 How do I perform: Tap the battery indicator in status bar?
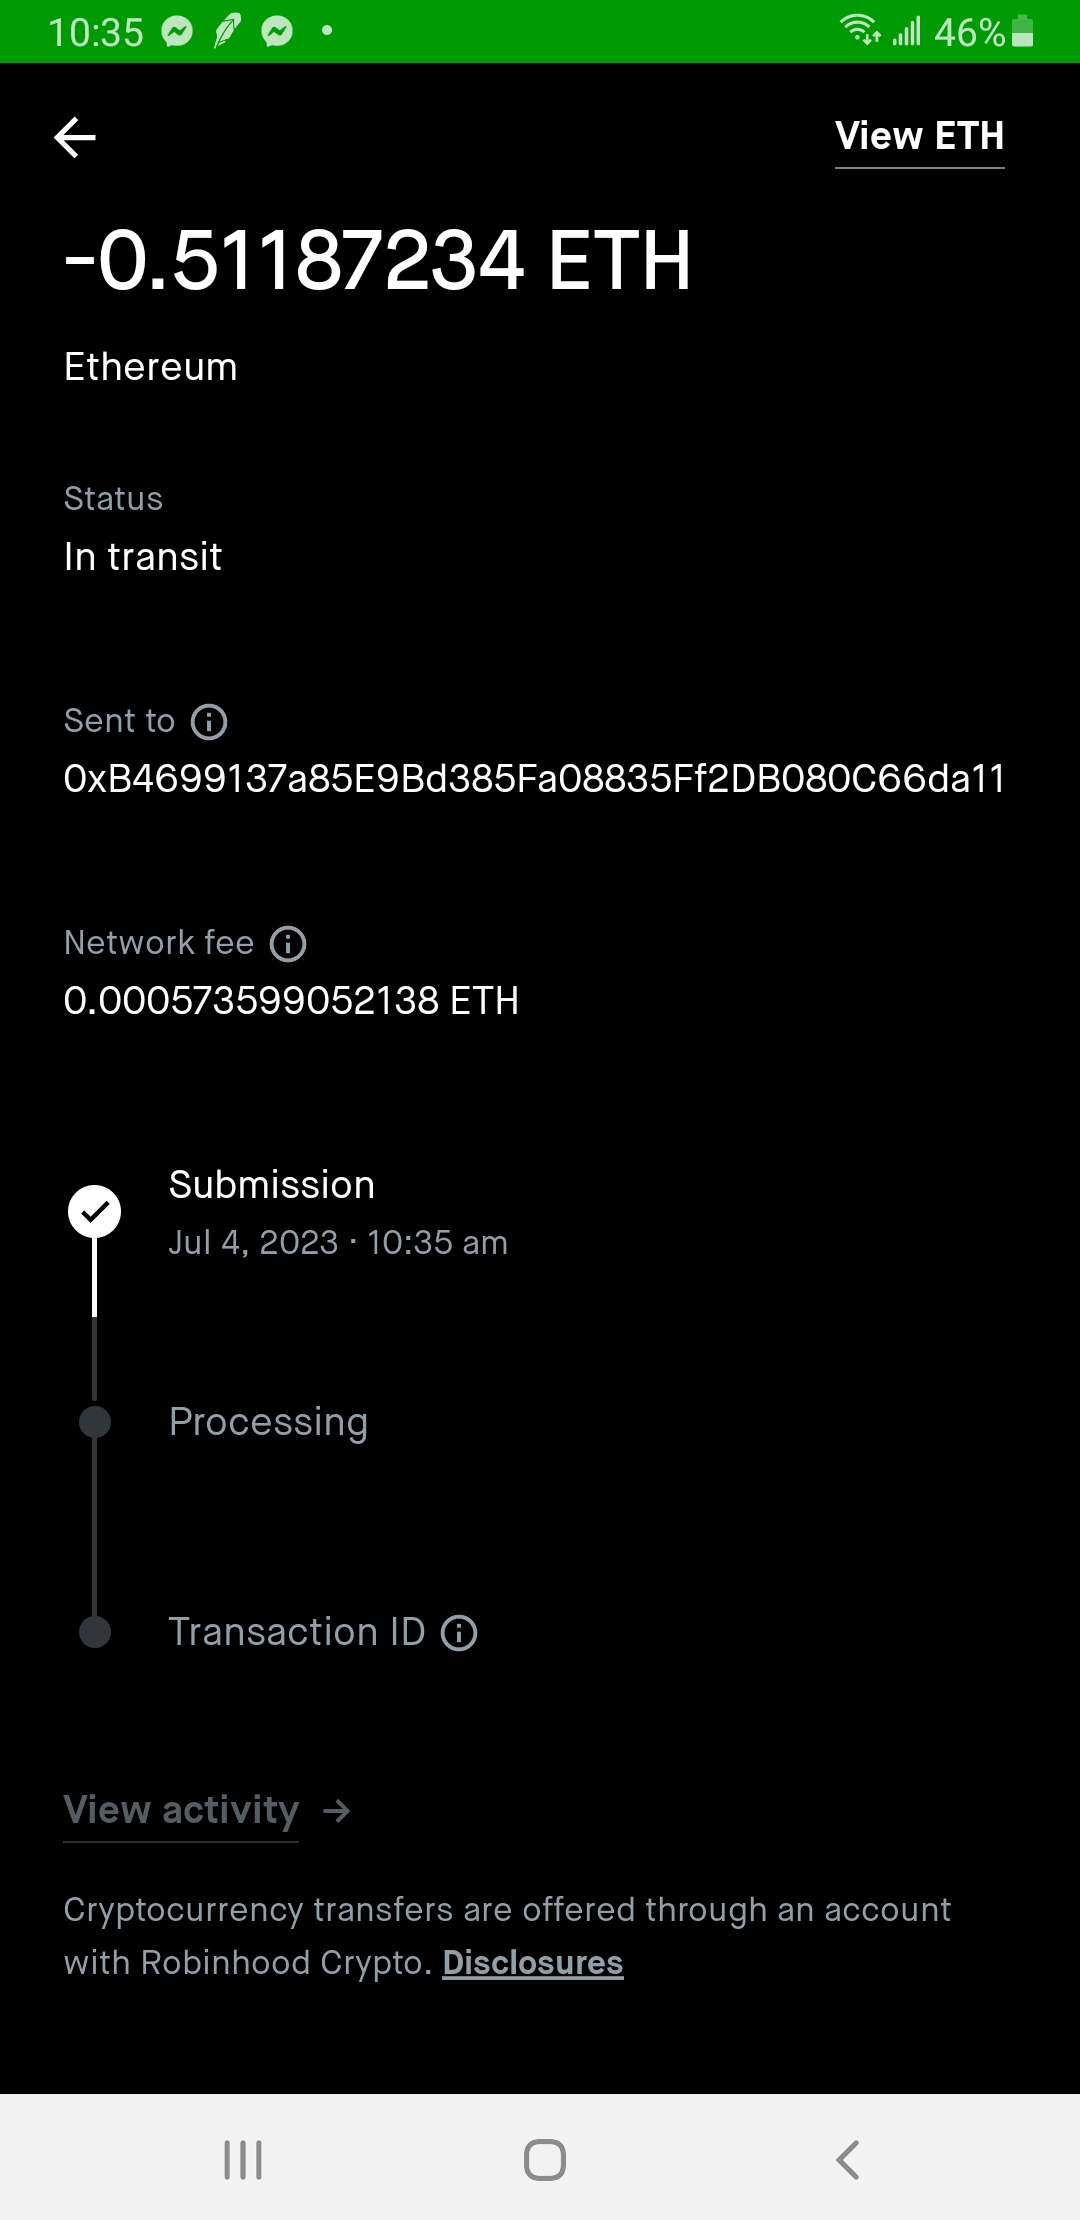1022,32
